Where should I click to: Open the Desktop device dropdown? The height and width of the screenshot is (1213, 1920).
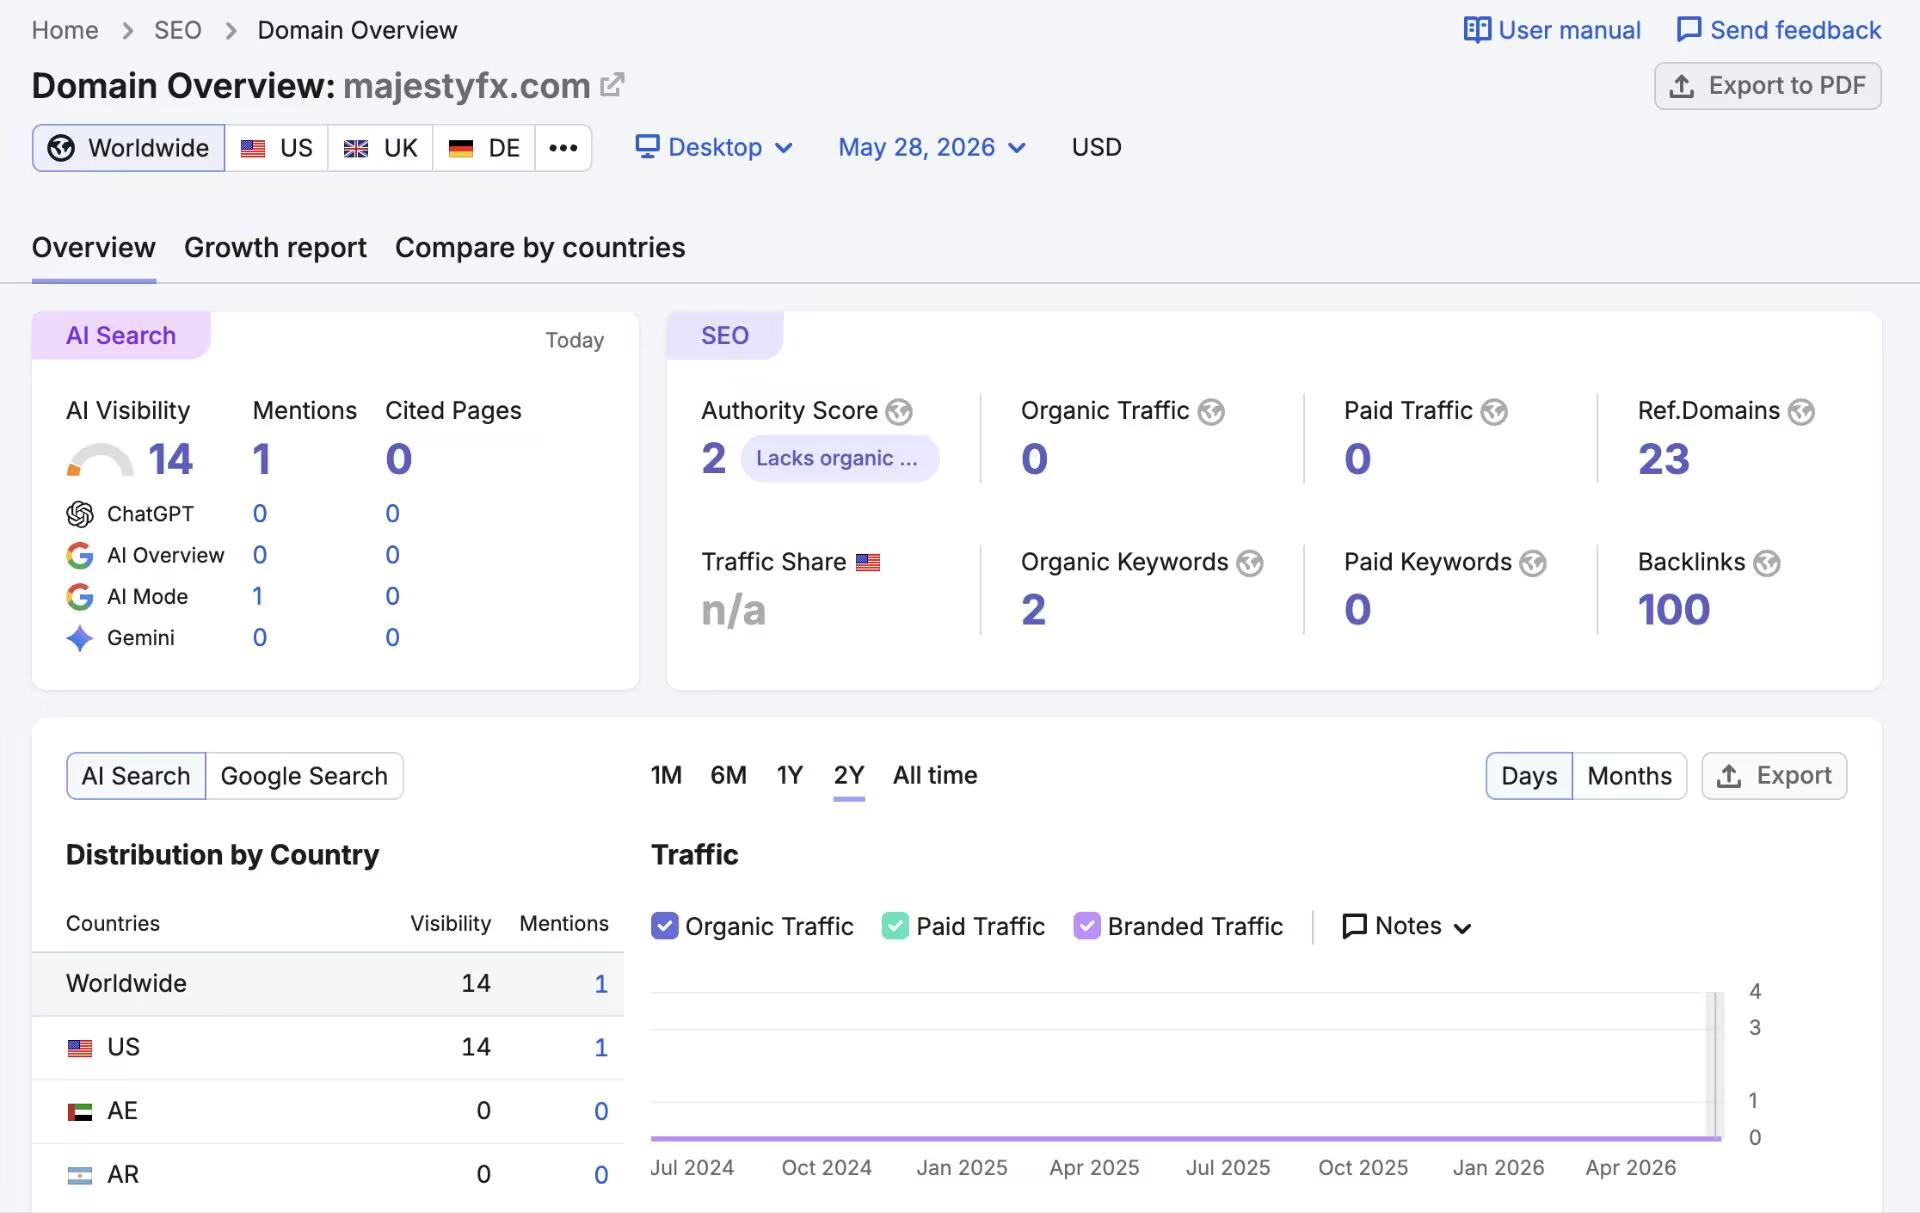coord(714,147)
